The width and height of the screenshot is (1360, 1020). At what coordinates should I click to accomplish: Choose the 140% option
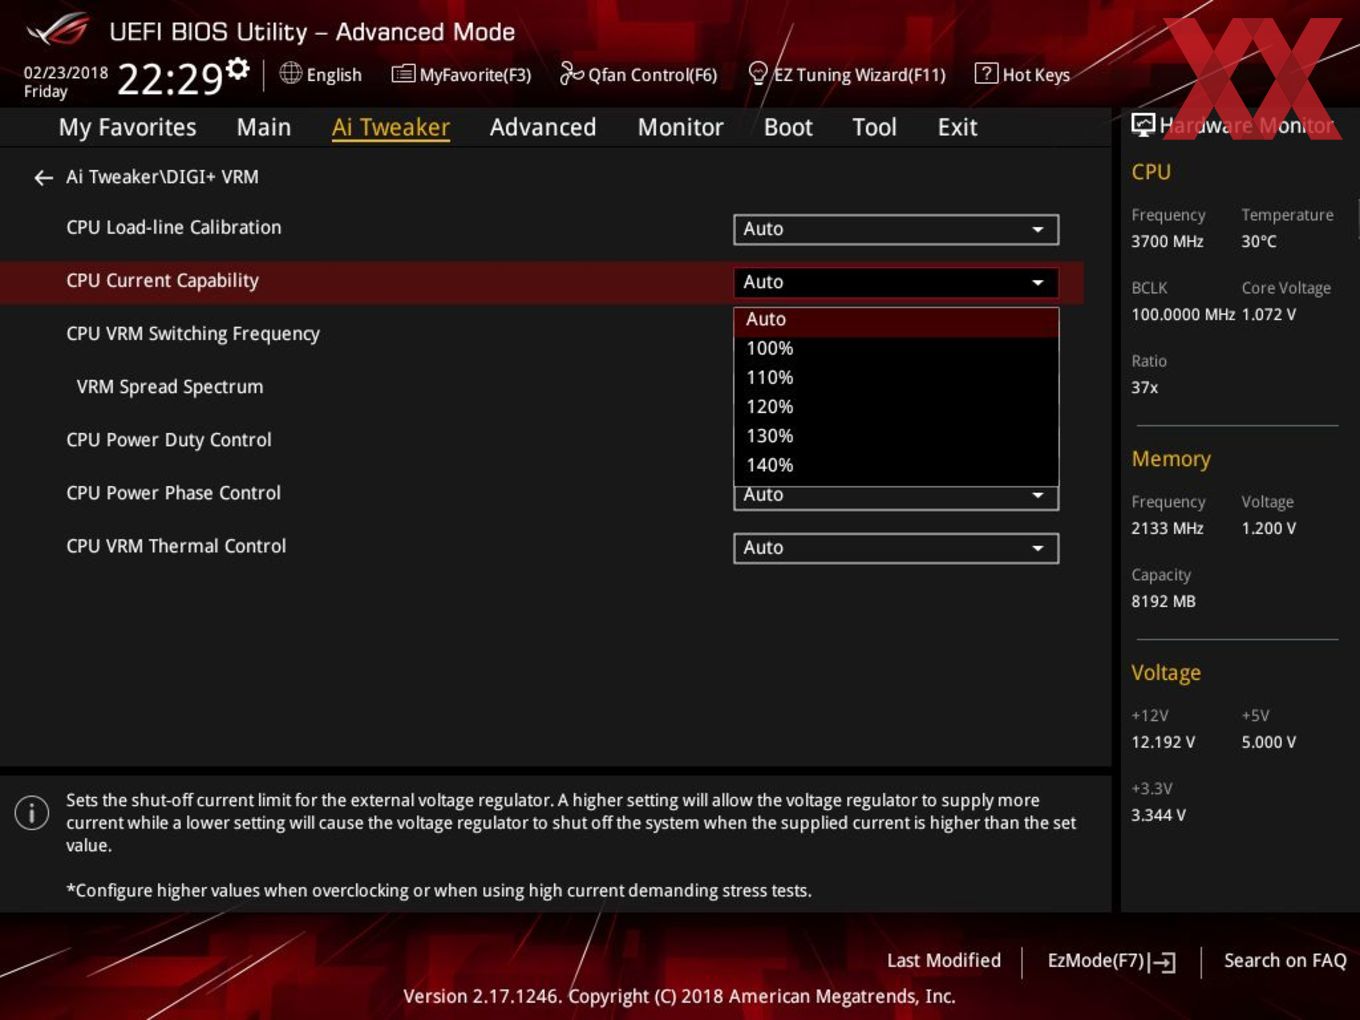[896, 465]
